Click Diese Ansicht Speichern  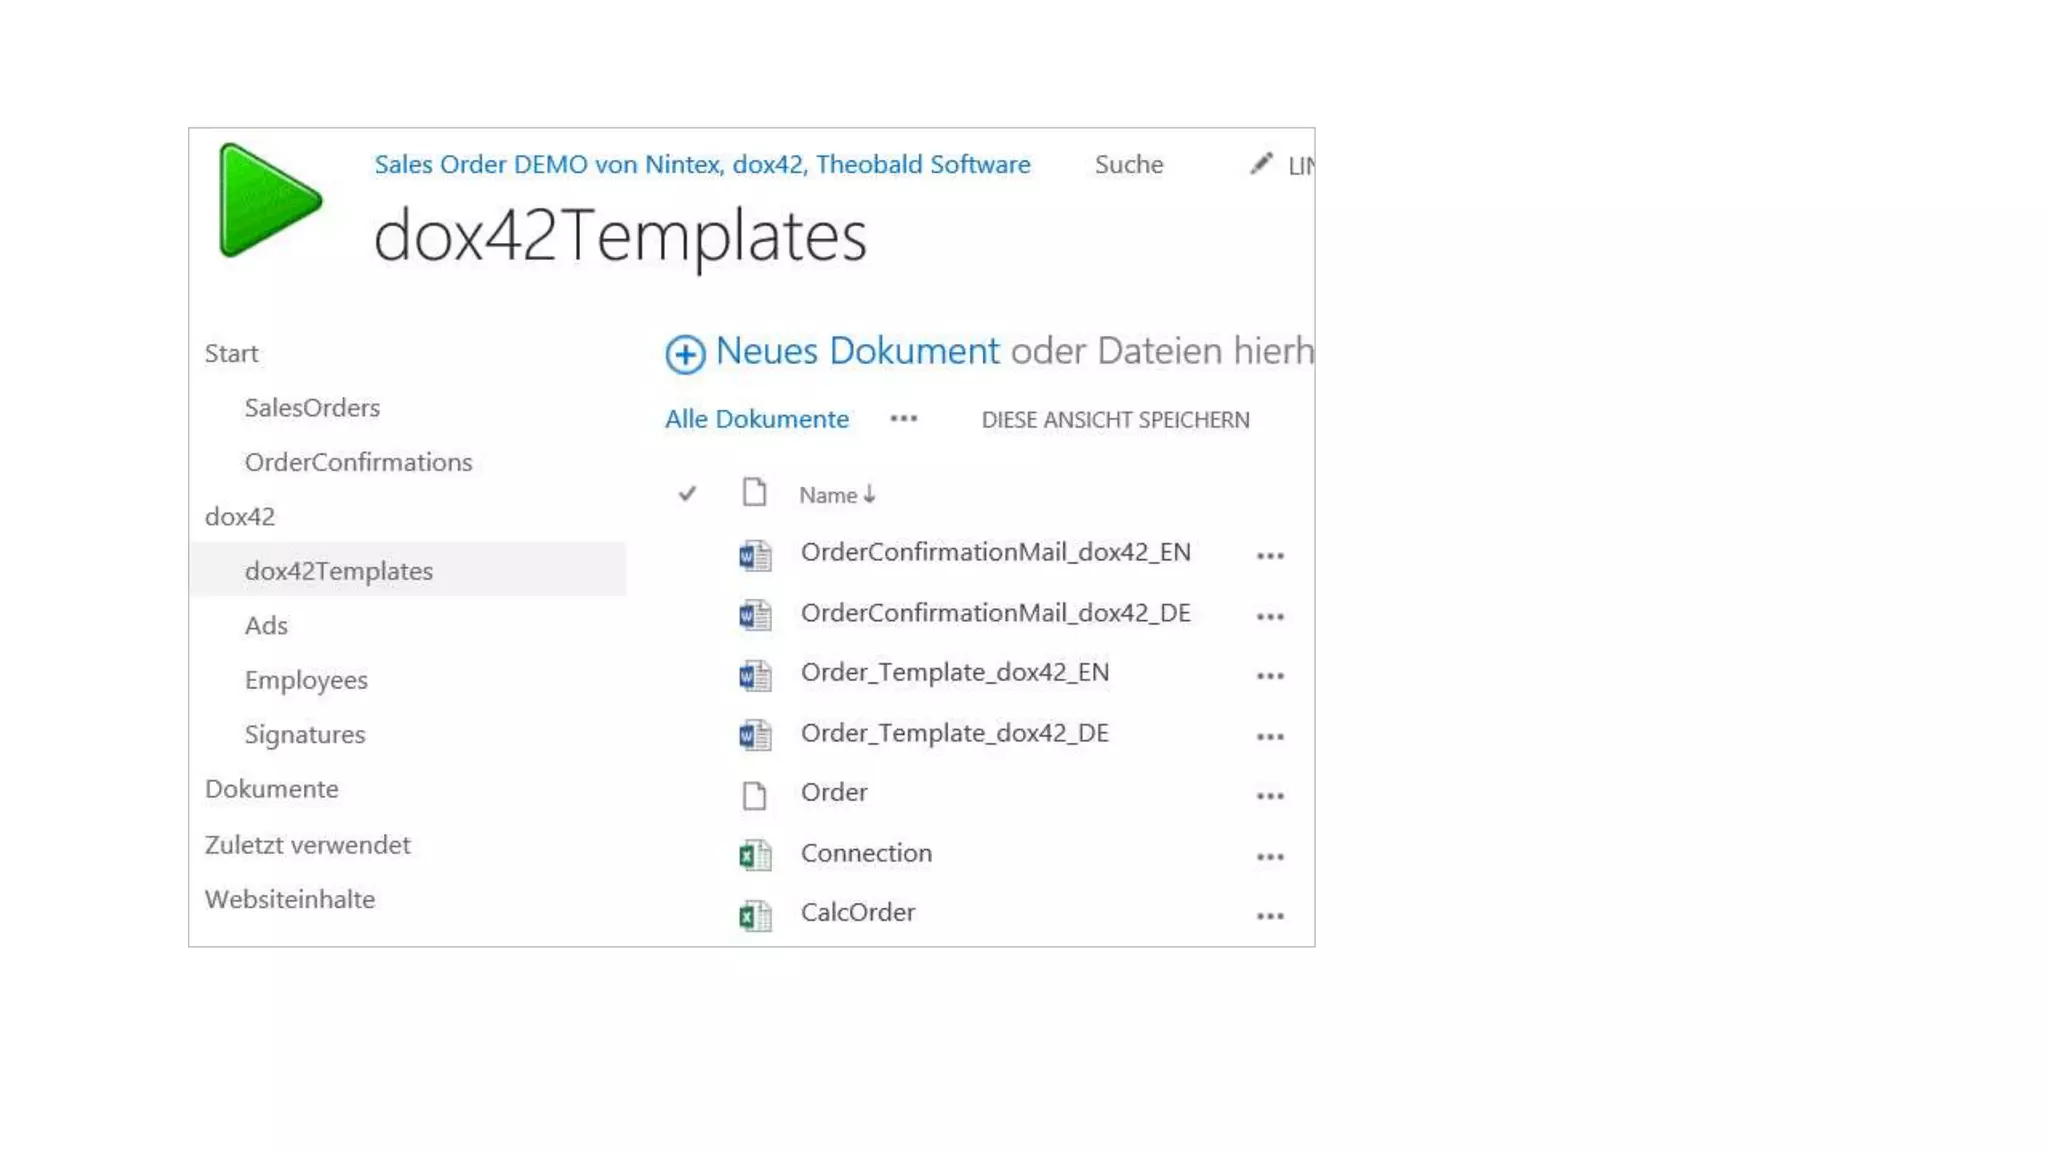pos(1115,420)
